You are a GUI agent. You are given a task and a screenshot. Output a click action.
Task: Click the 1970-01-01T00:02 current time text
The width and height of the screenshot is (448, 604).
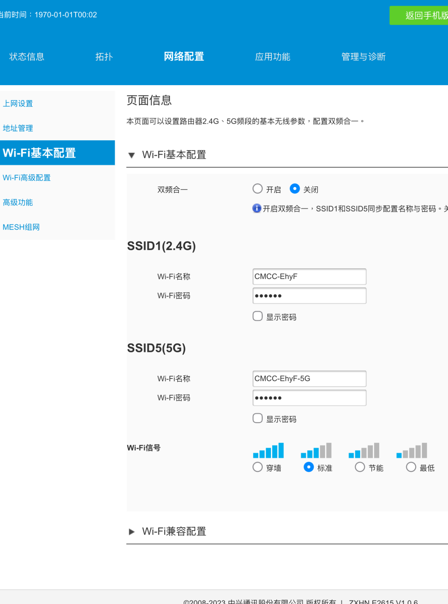click(x=66, y=15)
